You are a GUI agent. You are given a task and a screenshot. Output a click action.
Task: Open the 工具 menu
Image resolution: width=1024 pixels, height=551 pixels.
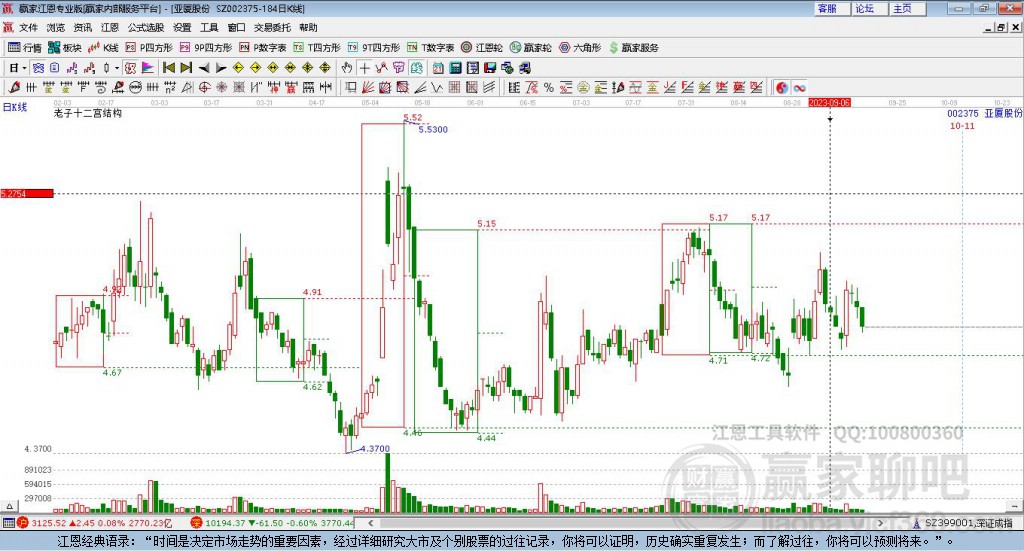pos(209,27)
